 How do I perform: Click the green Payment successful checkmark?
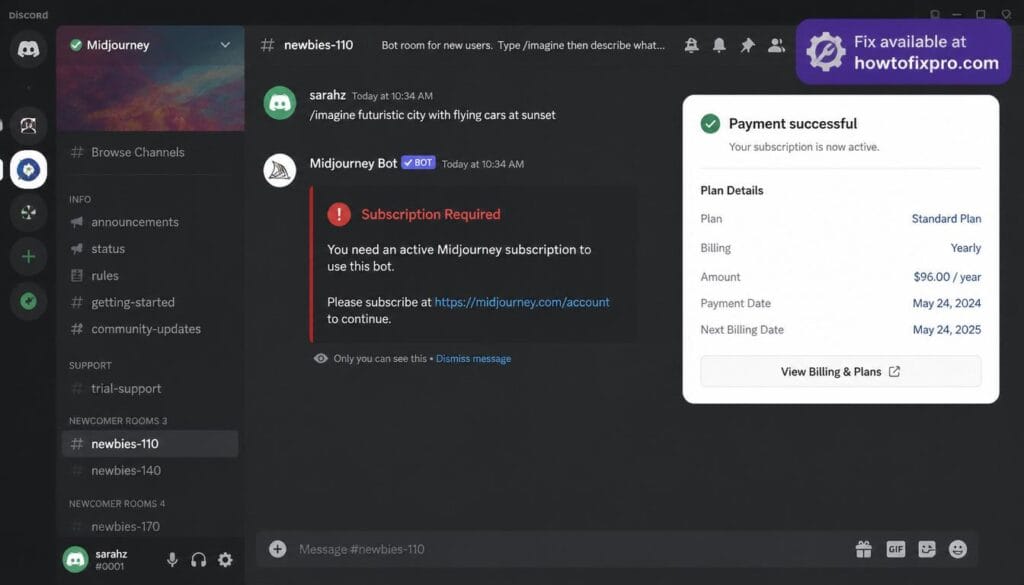click(710, 123)
